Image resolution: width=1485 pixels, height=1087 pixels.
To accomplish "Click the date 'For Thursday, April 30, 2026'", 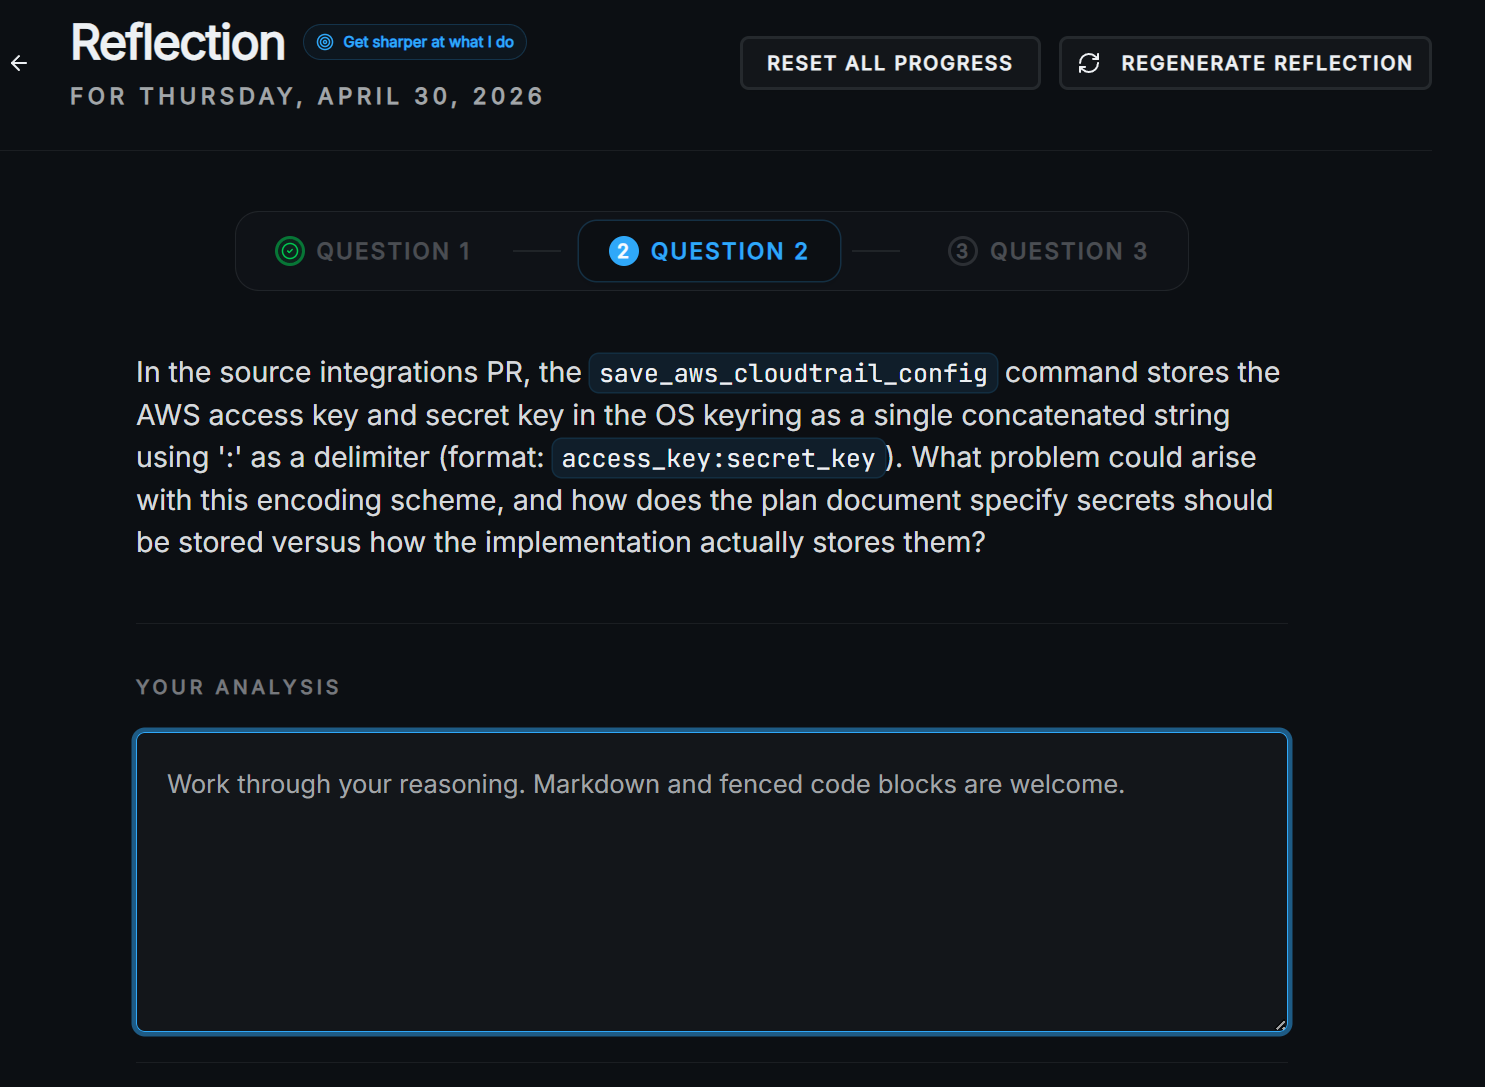I will [x=307, y=97].
